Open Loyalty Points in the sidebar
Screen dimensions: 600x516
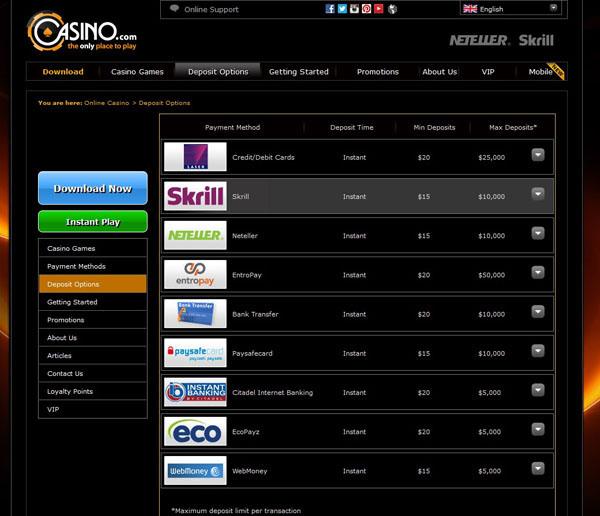point(93,391)
